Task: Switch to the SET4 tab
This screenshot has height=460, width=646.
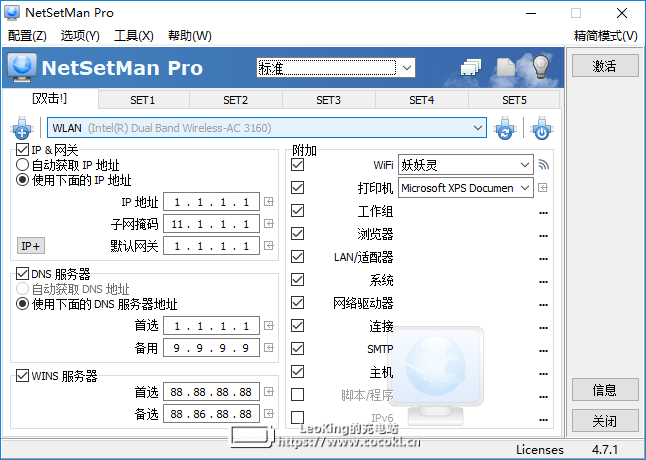Action: point(421,100)
